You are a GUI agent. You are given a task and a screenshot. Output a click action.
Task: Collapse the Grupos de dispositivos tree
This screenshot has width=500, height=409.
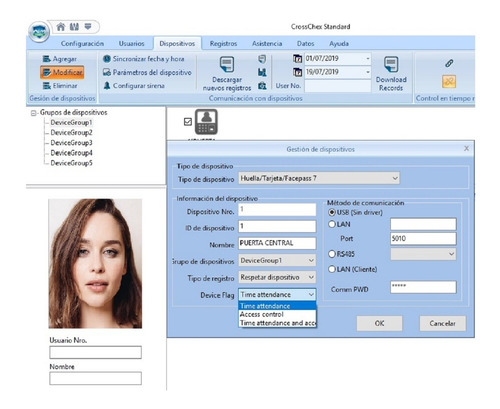33,113
